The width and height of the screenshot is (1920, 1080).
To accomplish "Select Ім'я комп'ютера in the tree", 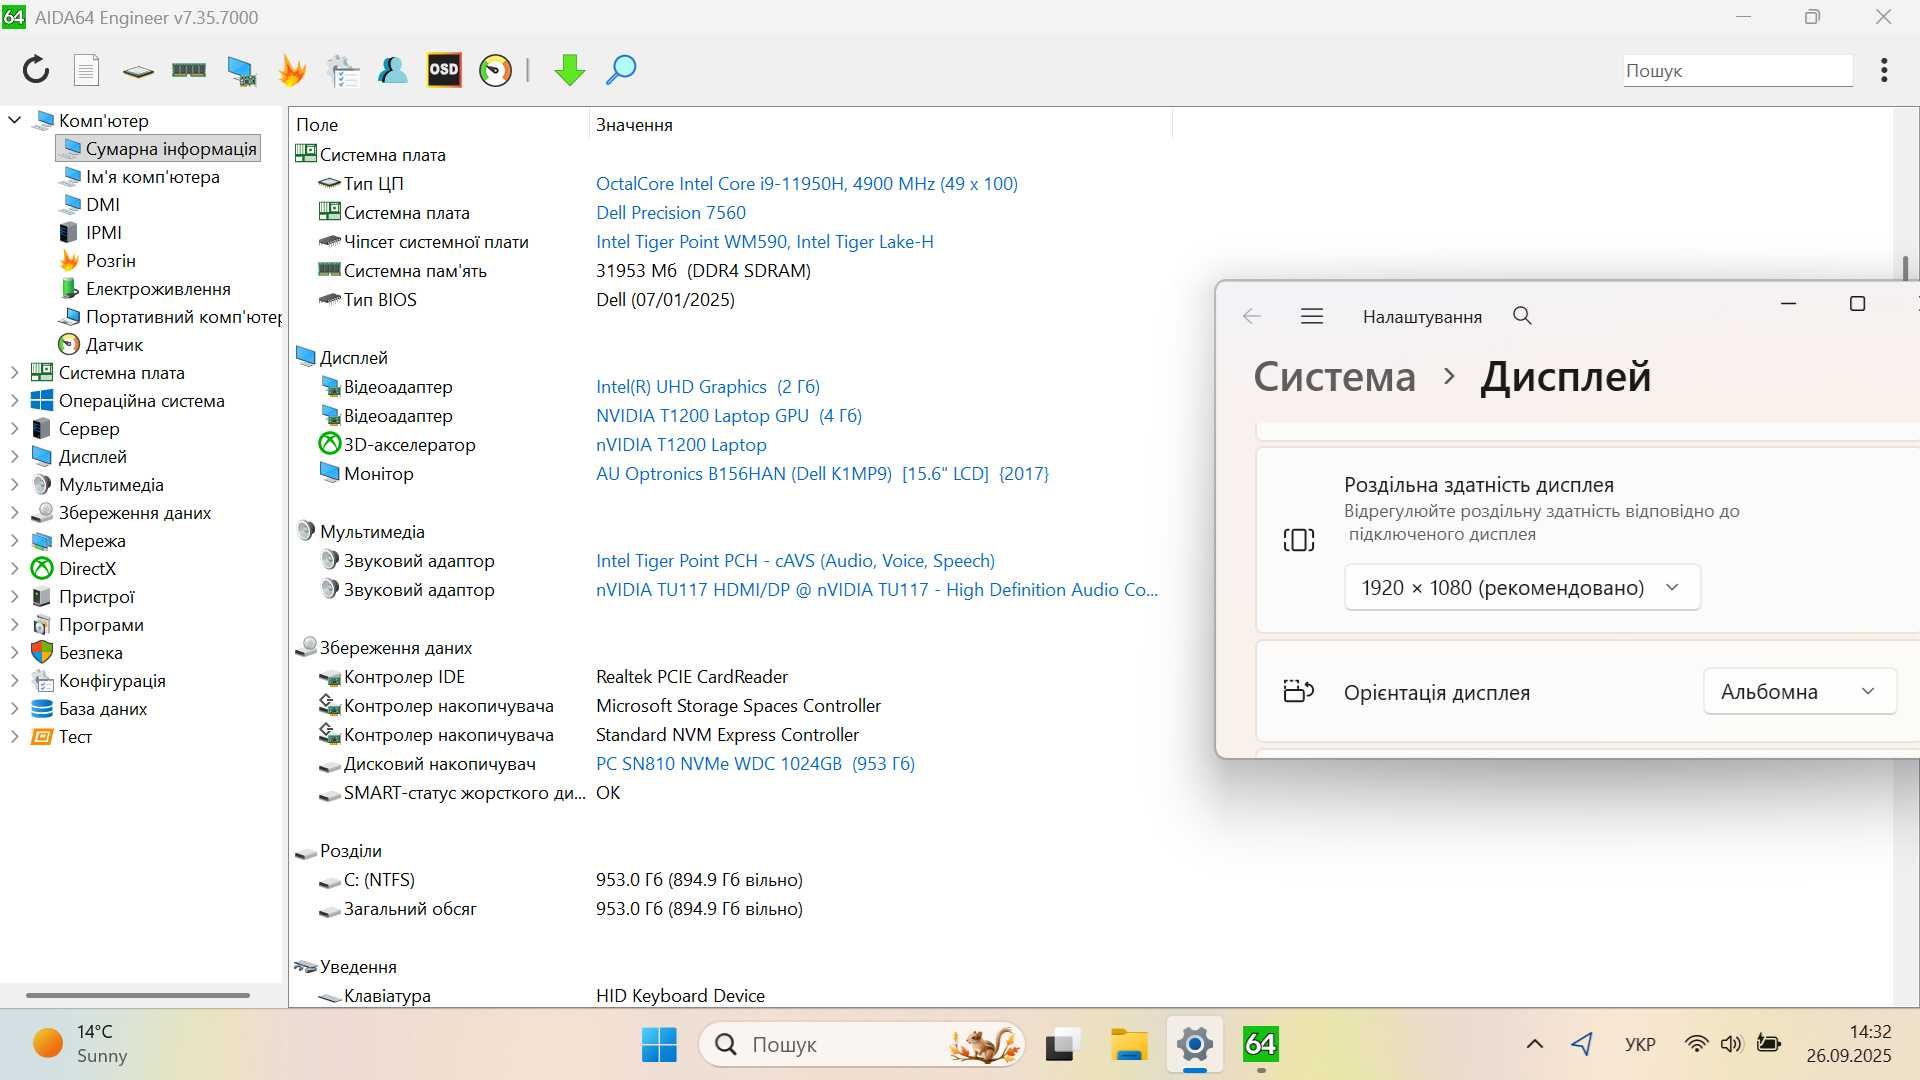I will [x=140, y=177].
